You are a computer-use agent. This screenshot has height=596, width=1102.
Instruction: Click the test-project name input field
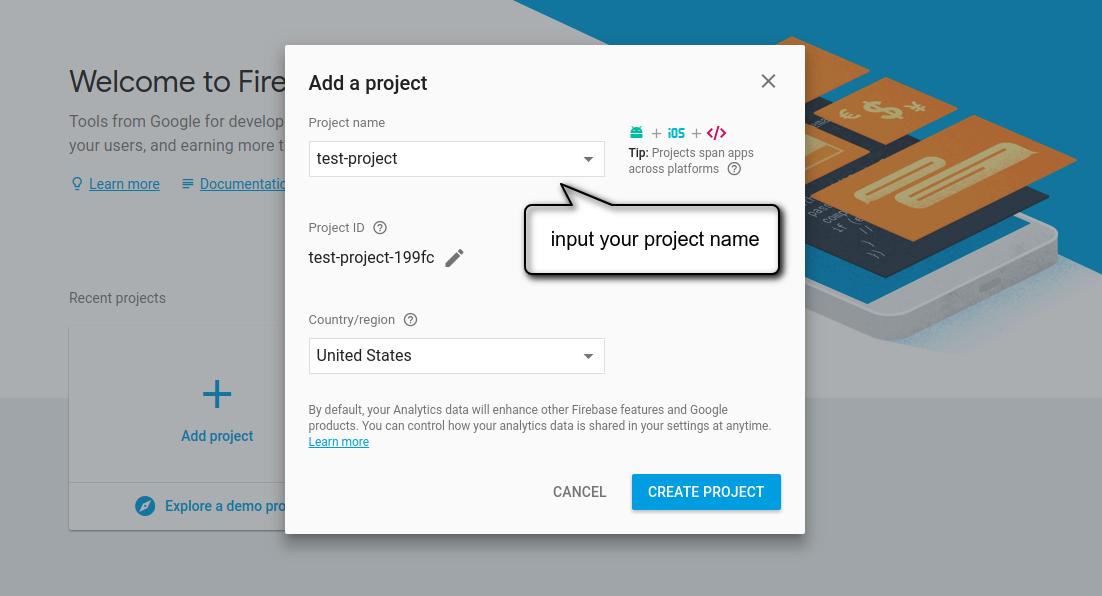pos(440,159)
